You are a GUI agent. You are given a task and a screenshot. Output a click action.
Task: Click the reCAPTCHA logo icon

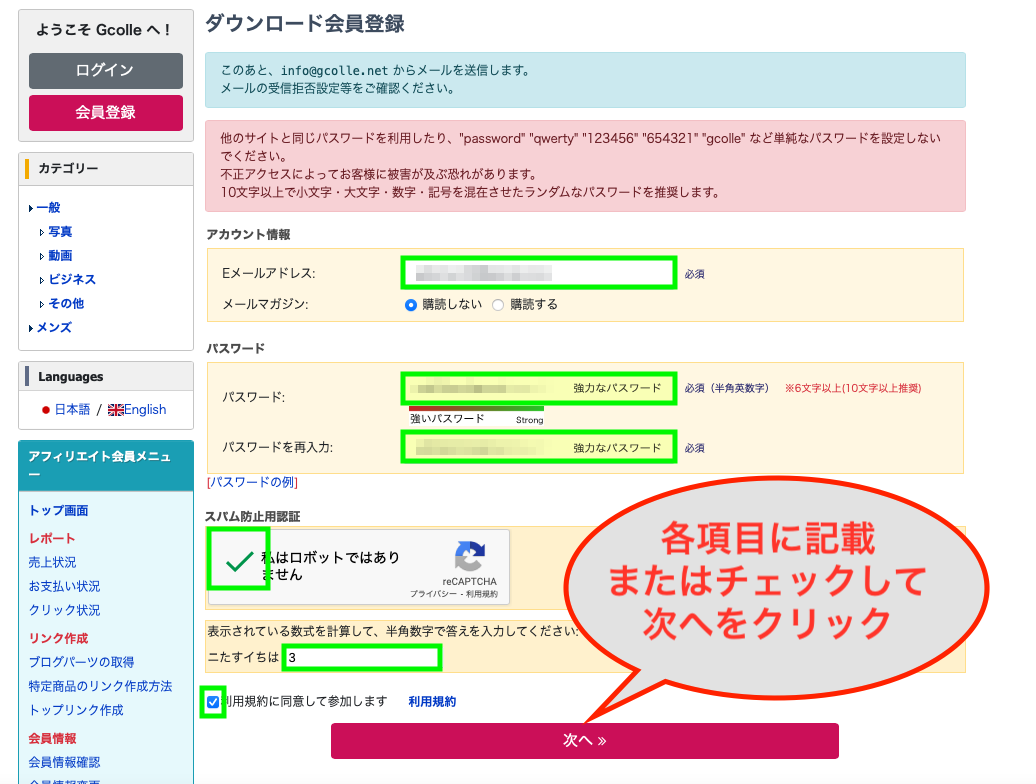pyautogui.click(x=469, y=557)
